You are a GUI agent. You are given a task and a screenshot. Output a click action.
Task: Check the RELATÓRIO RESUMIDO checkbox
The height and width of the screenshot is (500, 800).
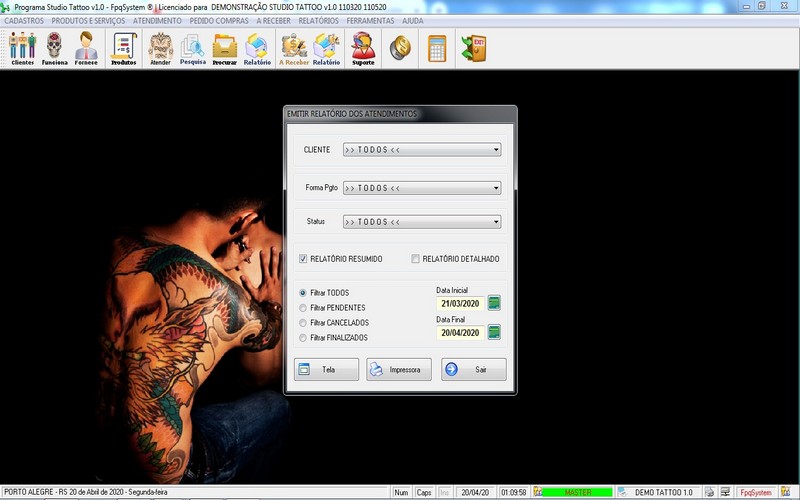point(303,259)
